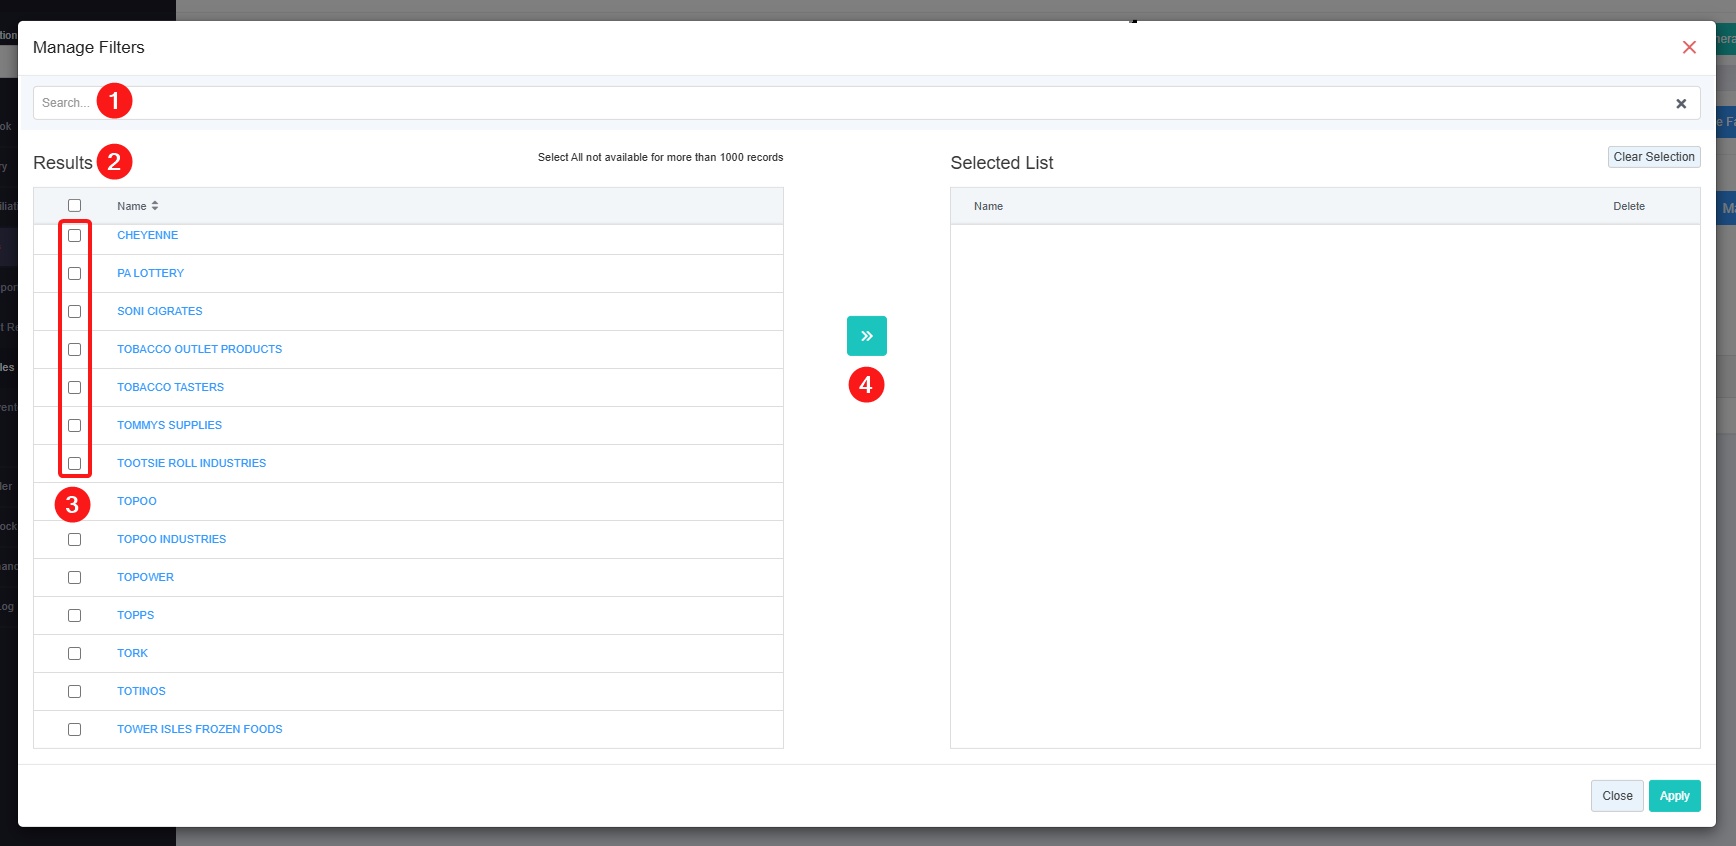Image resolution: width=1736 pixels, height=846 pixels.
Task: Open the PA LOTTERY link
Action: [151, 274]
